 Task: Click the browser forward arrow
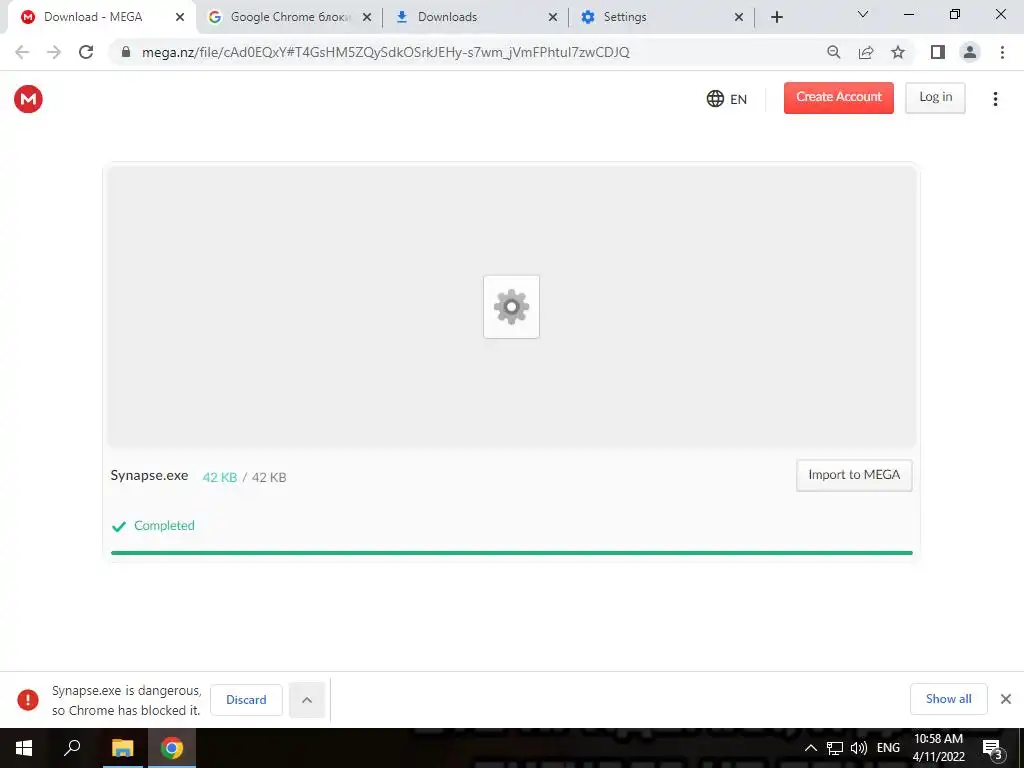(54, 52)
